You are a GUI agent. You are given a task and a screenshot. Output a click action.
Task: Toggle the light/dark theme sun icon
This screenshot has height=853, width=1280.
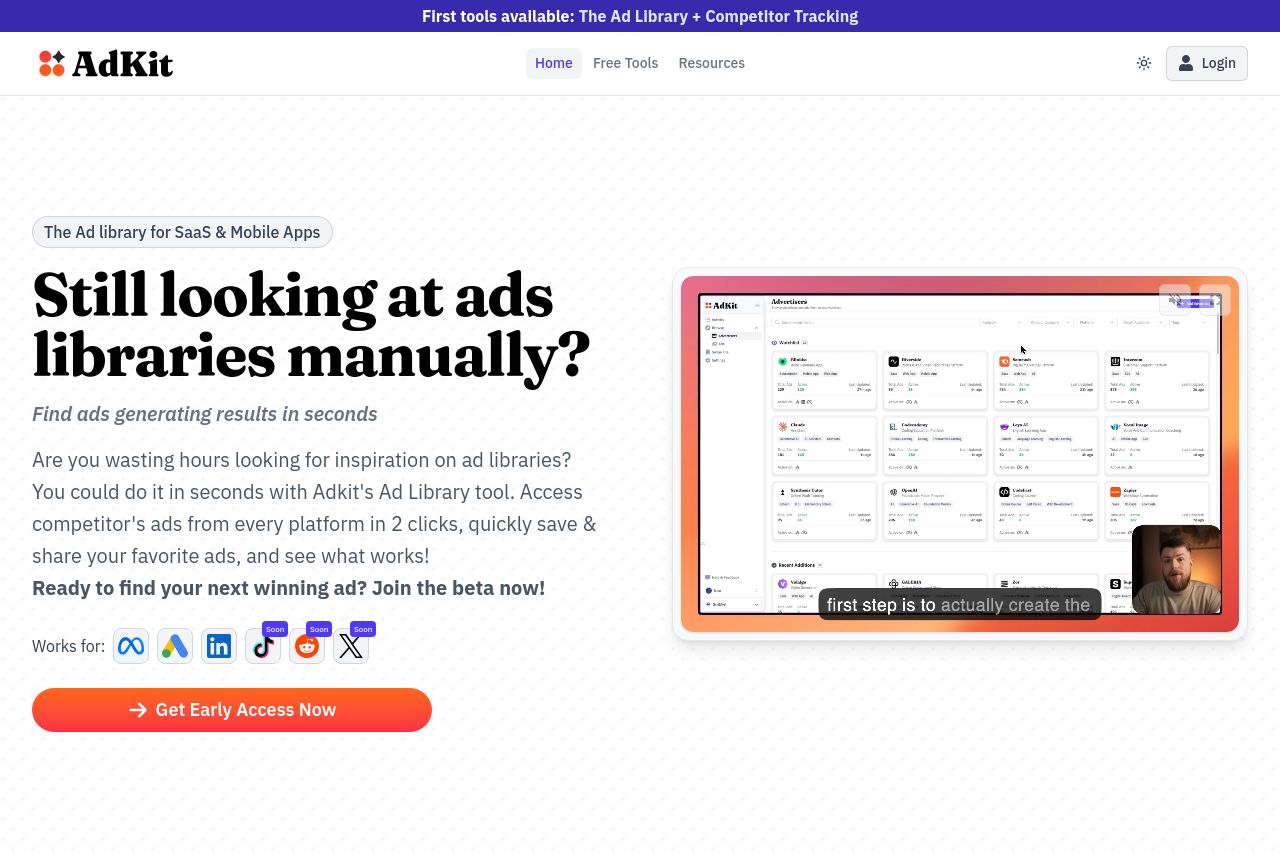1144,63
